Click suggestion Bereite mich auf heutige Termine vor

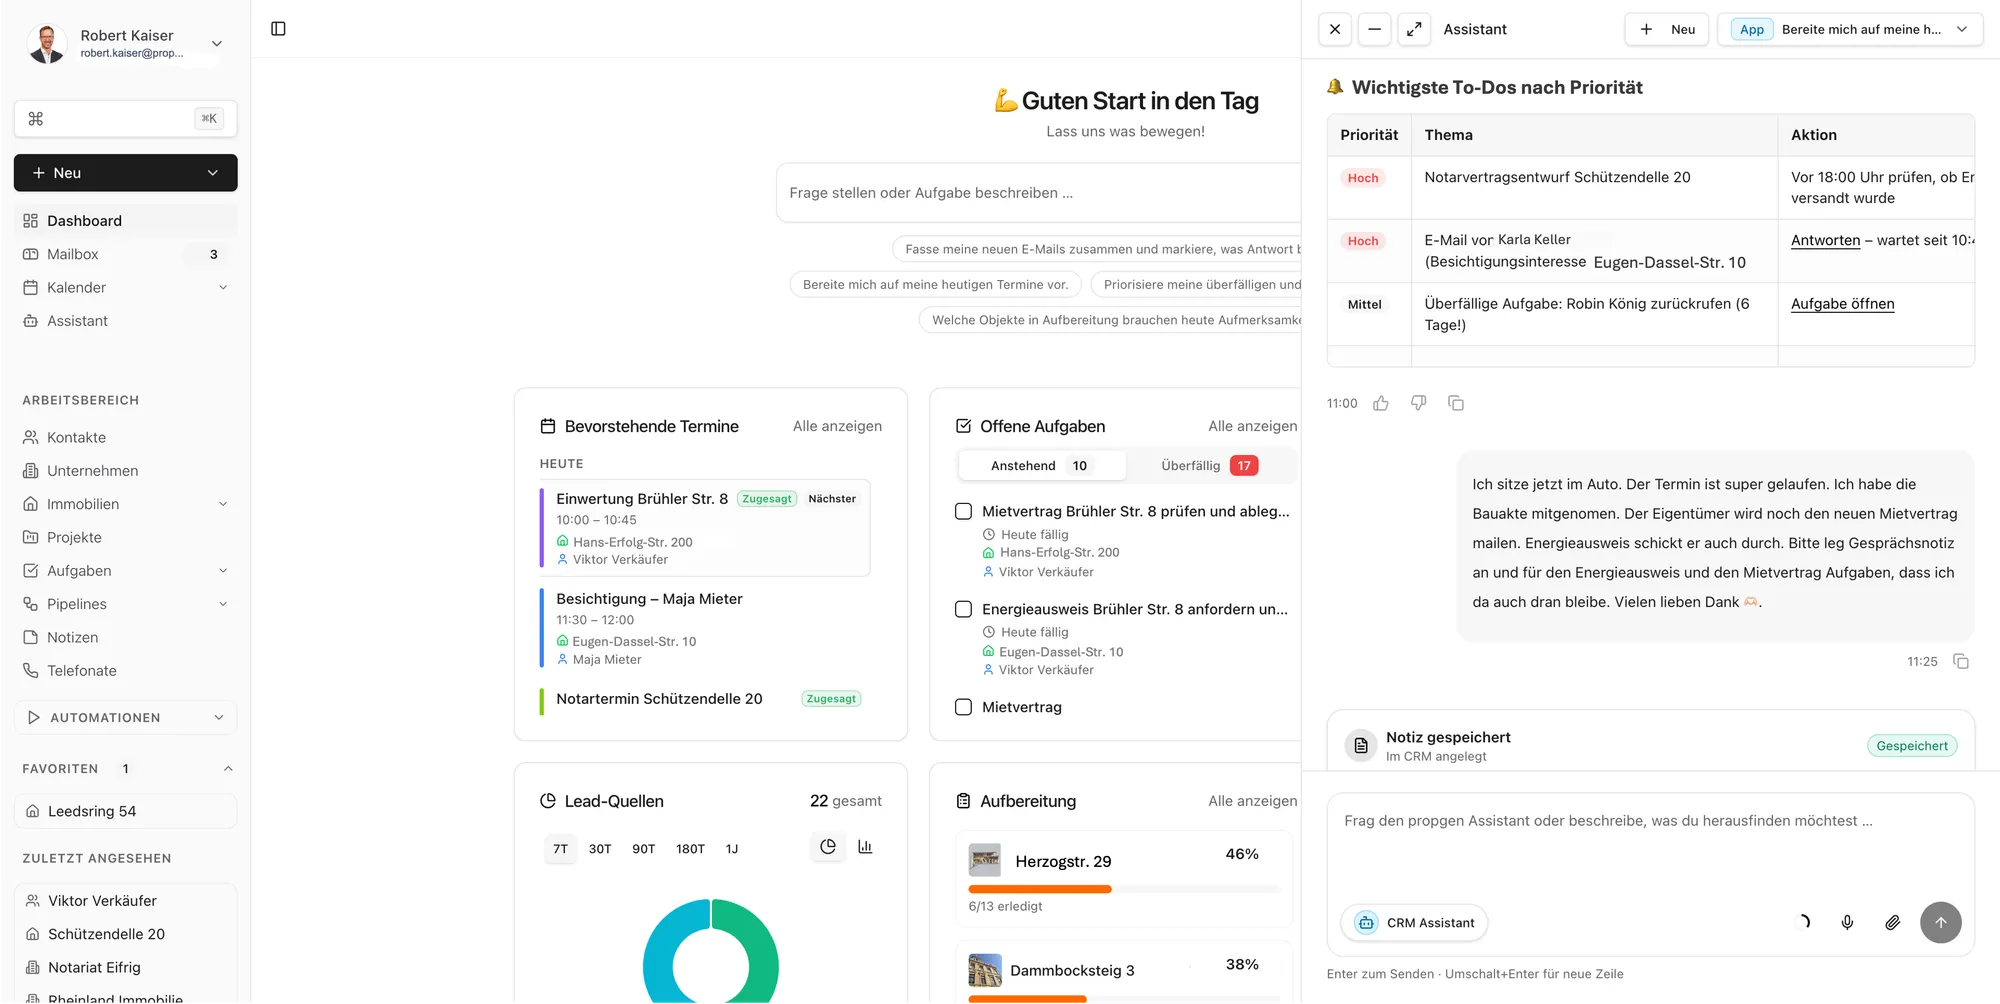click(x=935, y=284)
